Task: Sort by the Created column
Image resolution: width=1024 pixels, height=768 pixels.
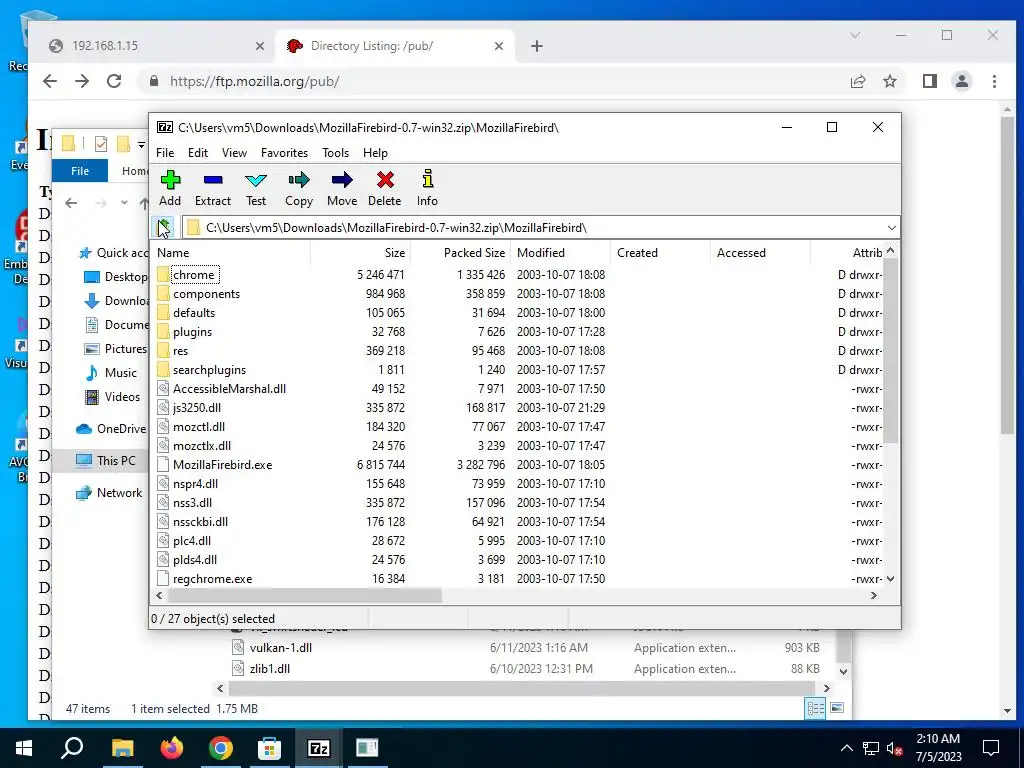Action: [x=660, y=253]
